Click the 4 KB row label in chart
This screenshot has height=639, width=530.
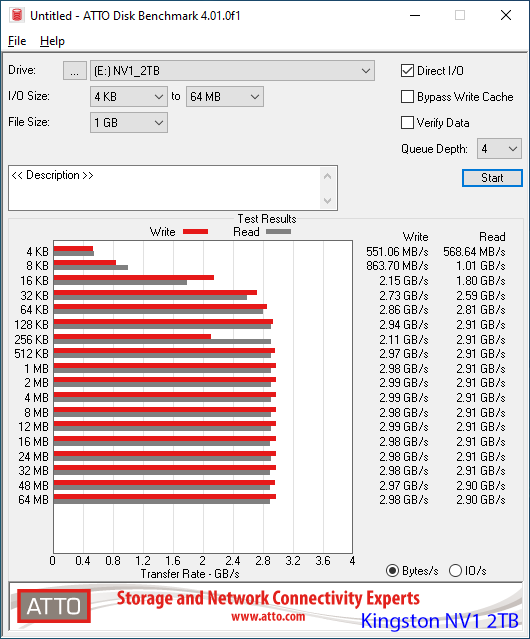[x=37, y=252]
